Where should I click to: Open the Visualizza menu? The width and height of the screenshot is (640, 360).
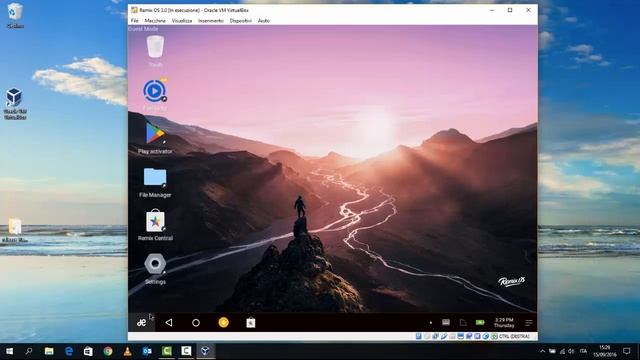pos(182,21)
